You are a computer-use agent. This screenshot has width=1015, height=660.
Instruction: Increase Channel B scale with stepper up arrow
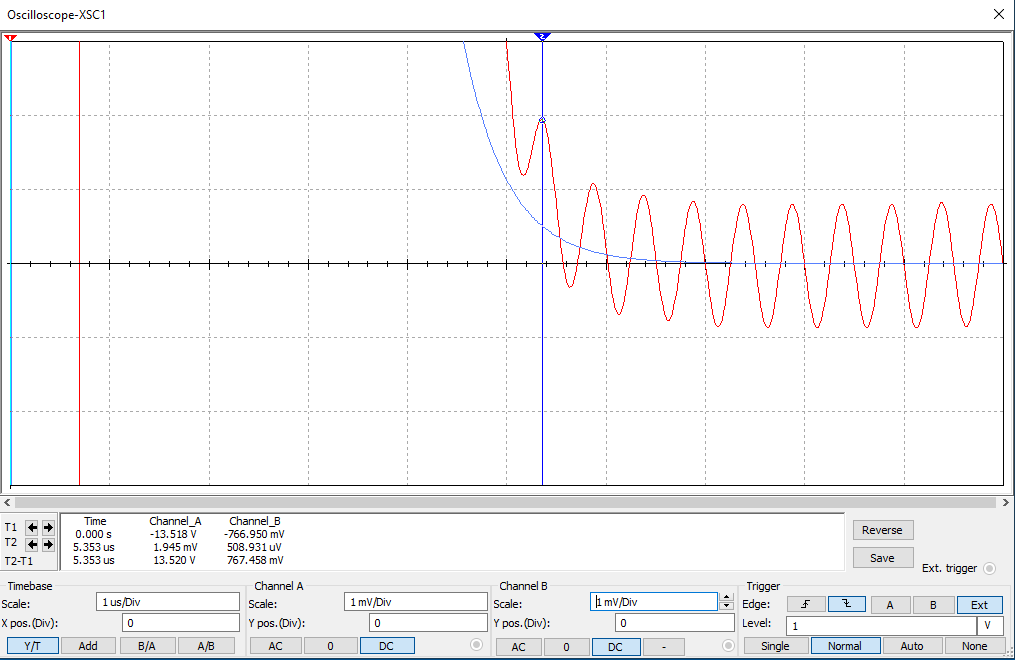pyautogui.click(x=726, y=598)
